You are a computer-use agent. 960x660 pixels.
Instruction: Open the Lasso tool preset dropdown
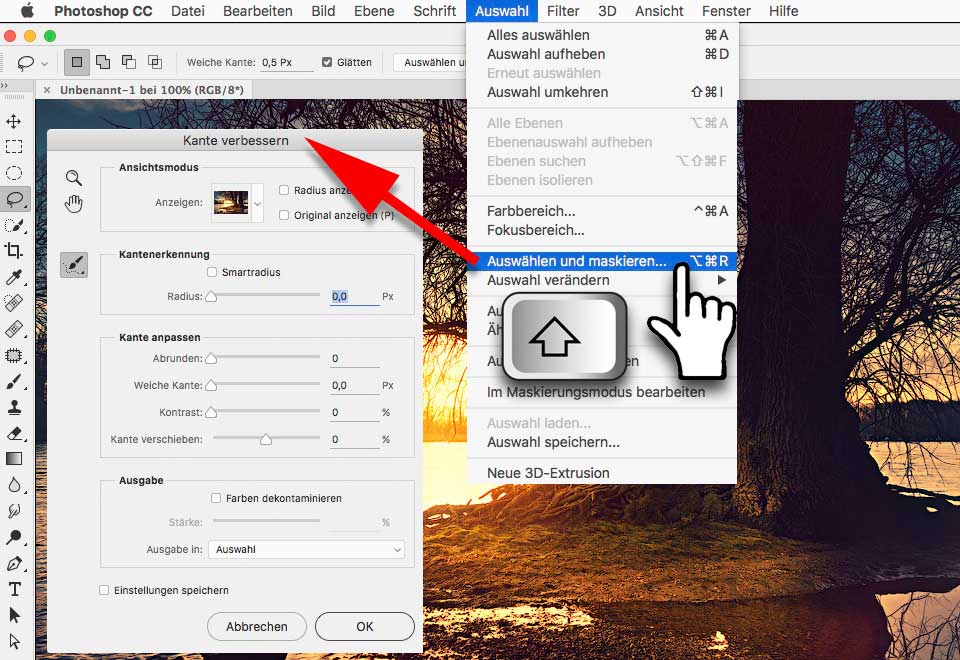[x=44, y=63]
